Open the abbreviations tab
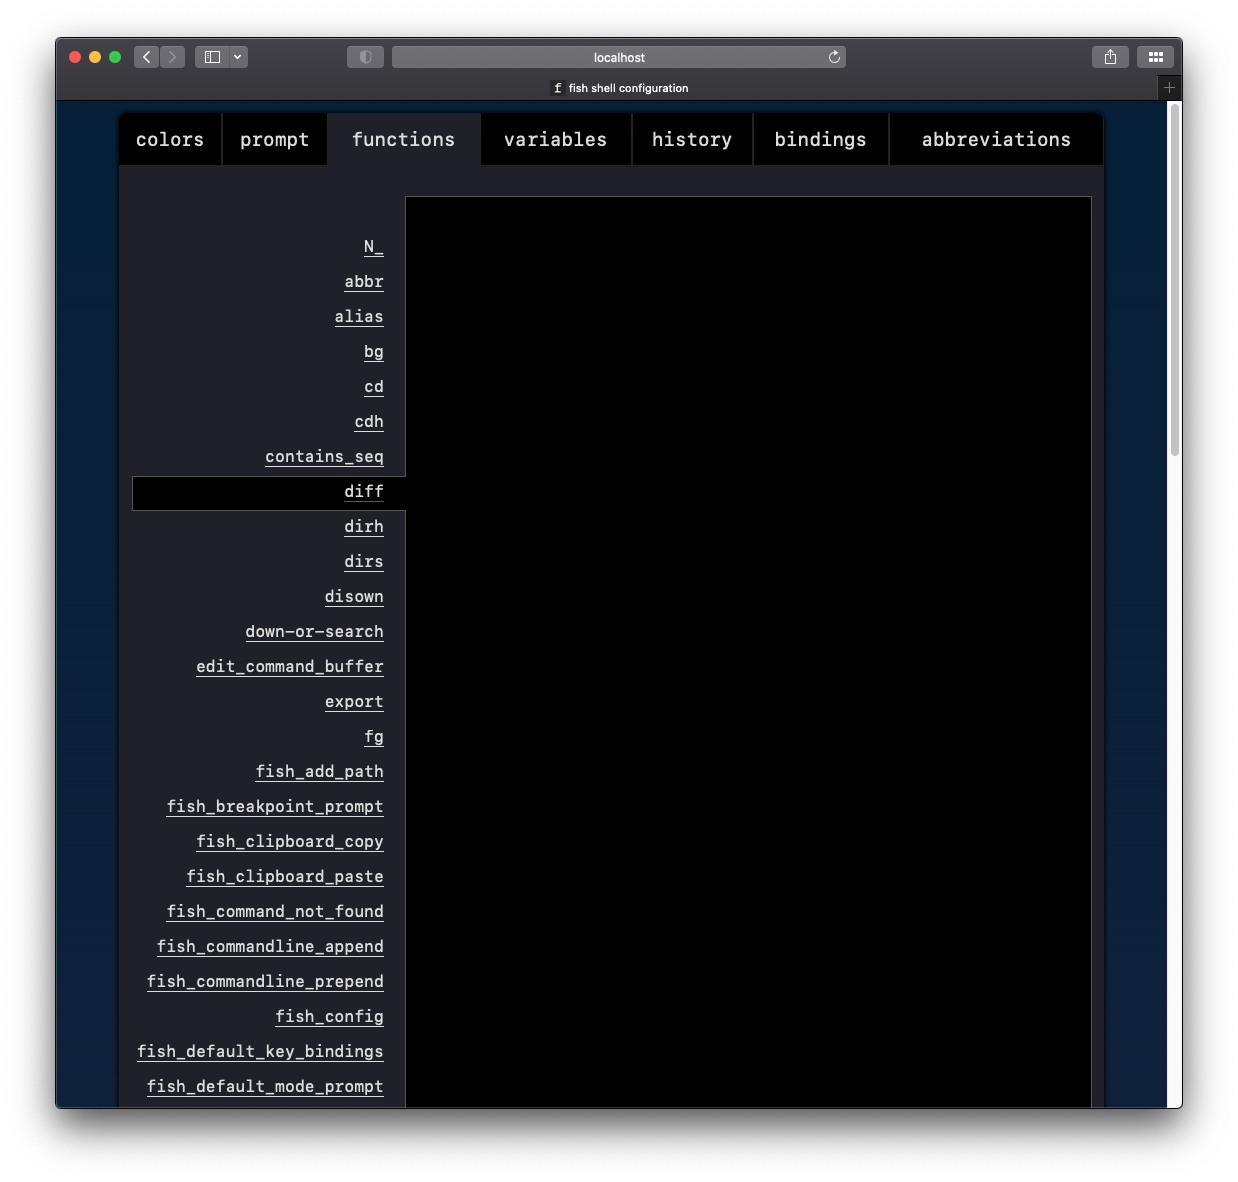1238x1182 pixels. [995, 139]
